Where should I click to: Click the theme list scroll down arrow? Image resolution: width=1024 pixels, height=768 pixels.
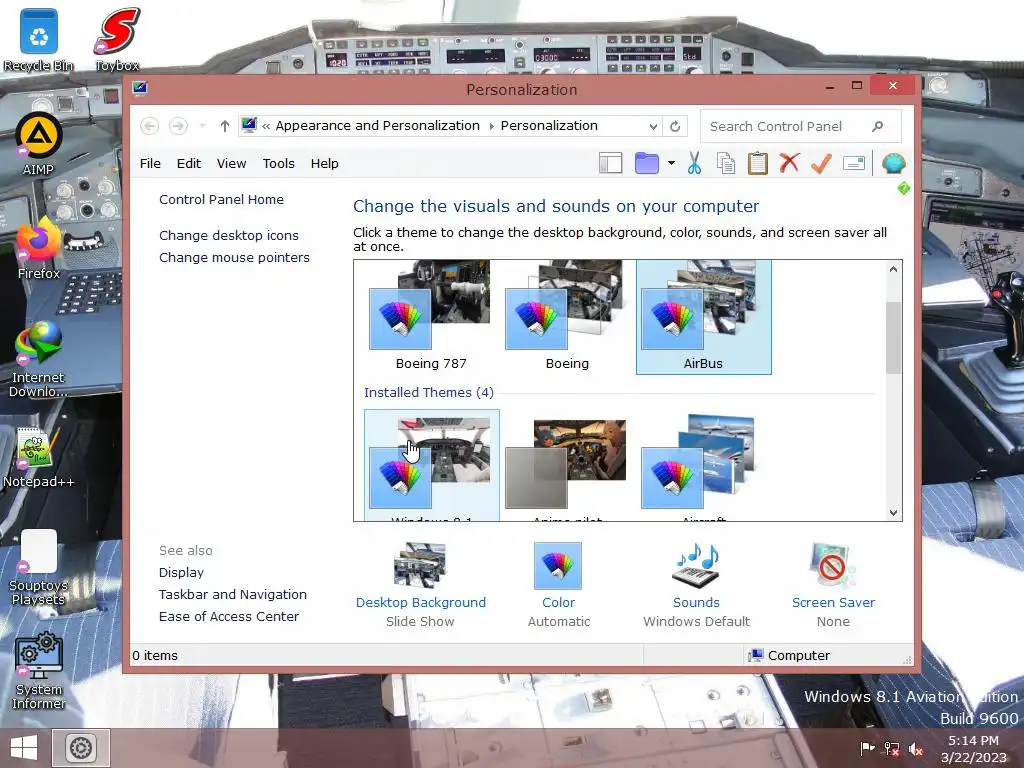893,513
